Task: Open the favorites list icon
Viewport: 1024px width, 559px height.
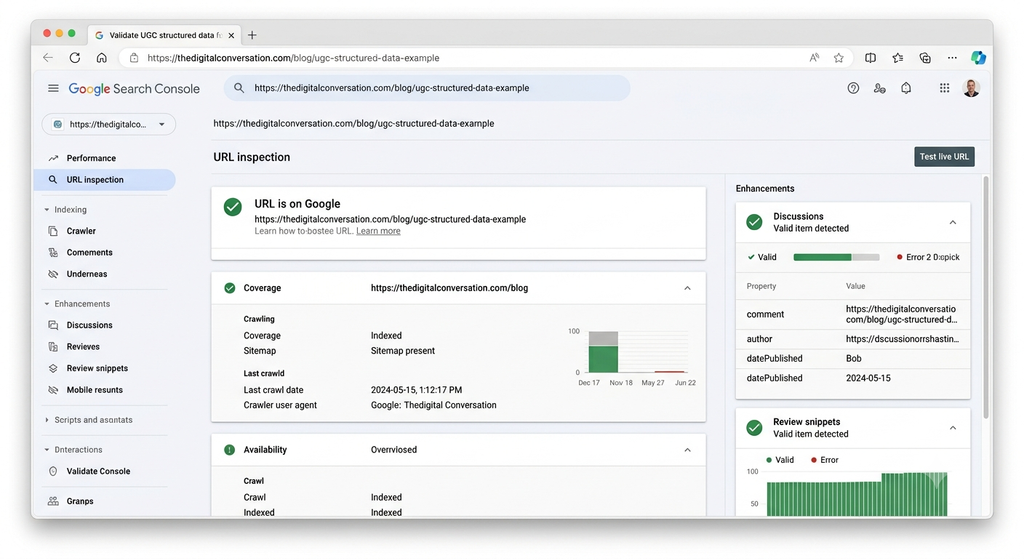Action: 898,57
